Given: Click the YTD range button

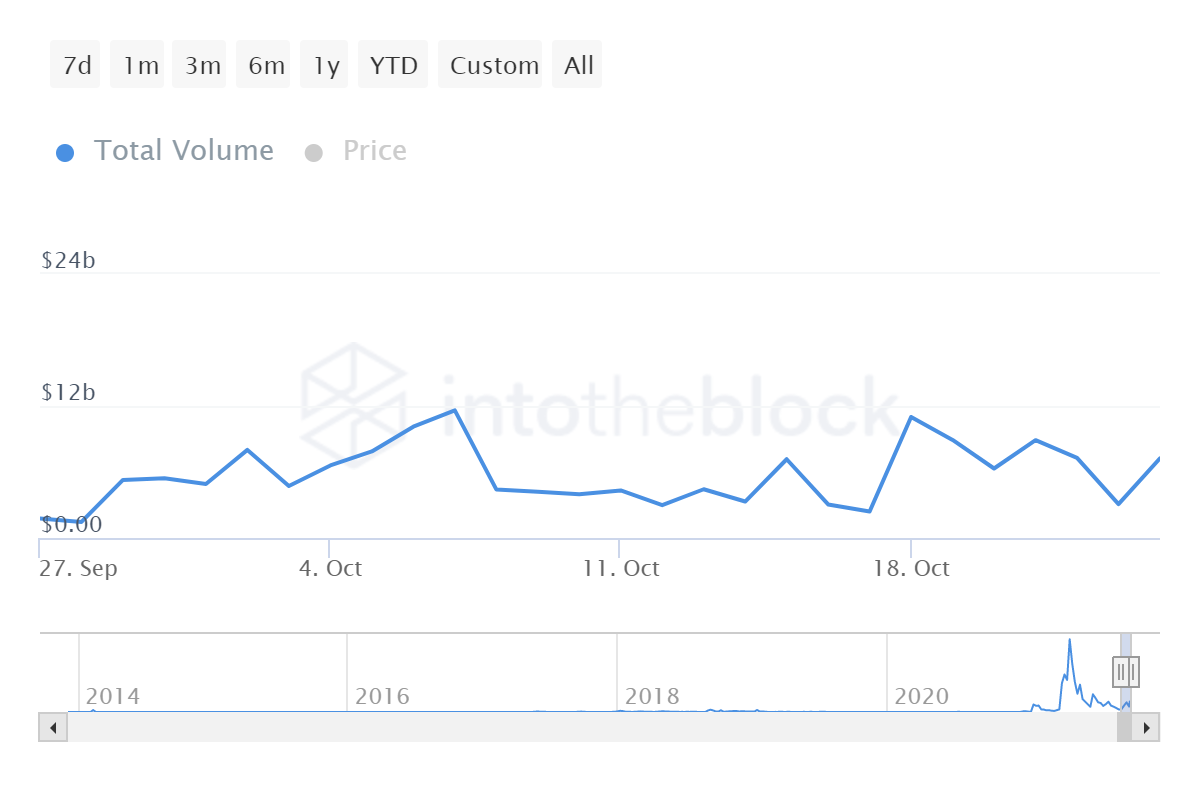Looking at the screenshot, I should point(393,66).
